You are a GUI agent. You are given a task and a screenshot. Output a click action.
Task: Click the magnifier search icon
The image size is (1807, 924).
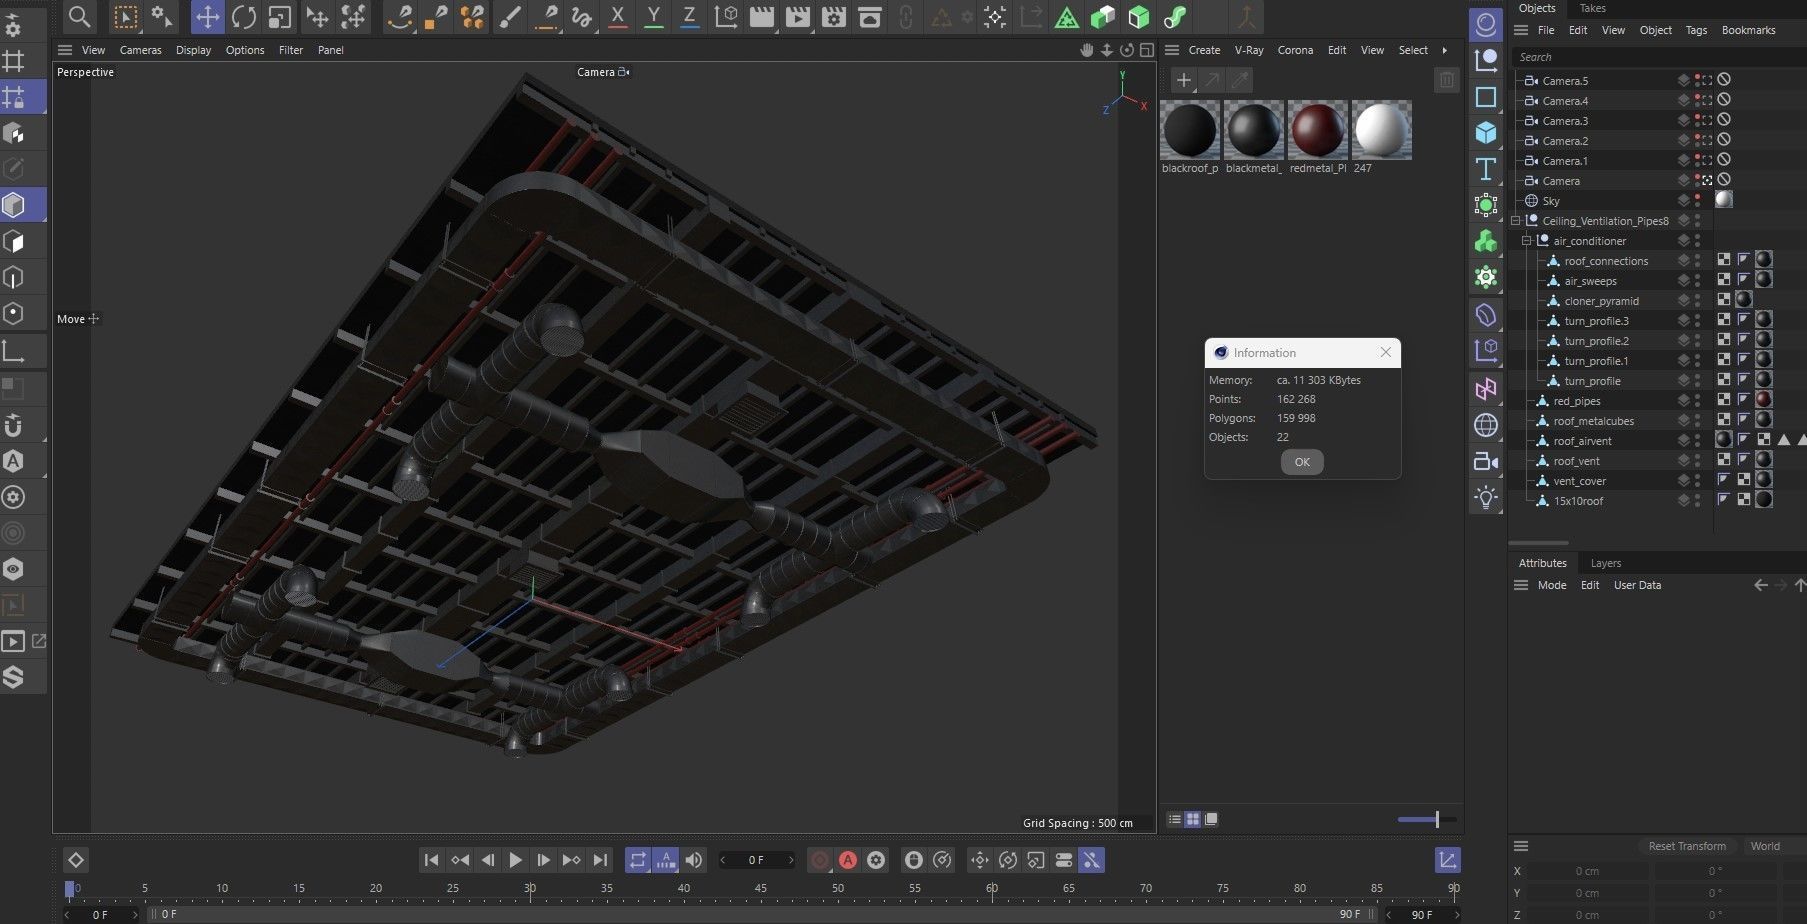click(x=79, y=16)
